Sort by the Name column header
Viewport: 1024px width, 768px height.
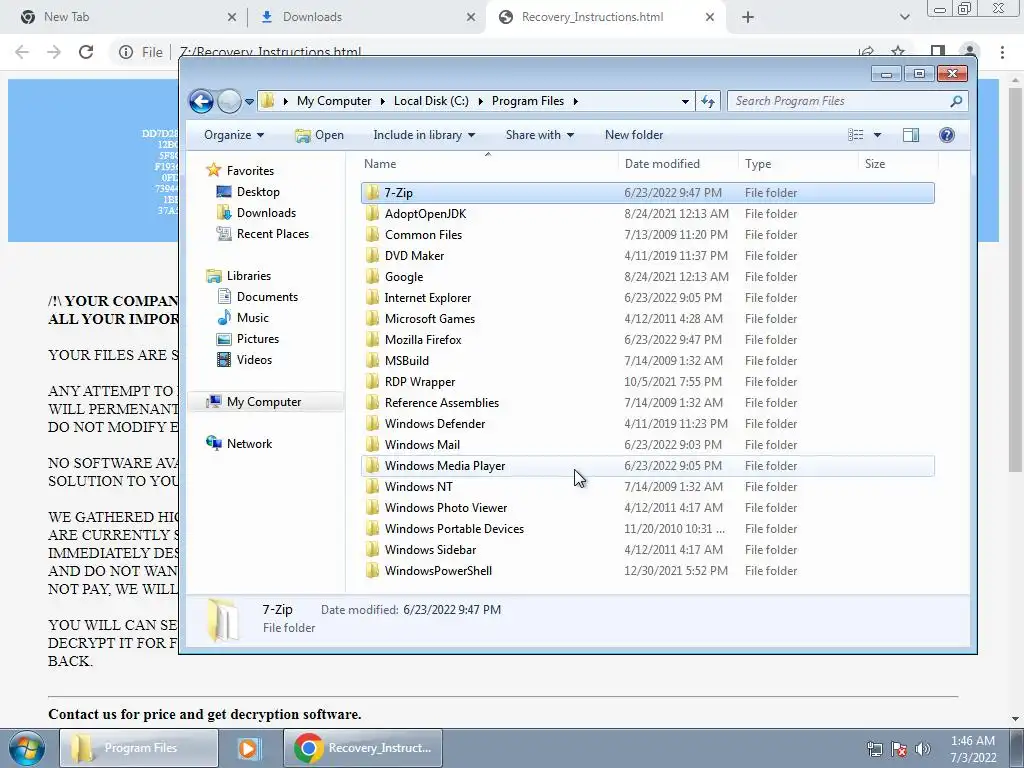[488, 163]
